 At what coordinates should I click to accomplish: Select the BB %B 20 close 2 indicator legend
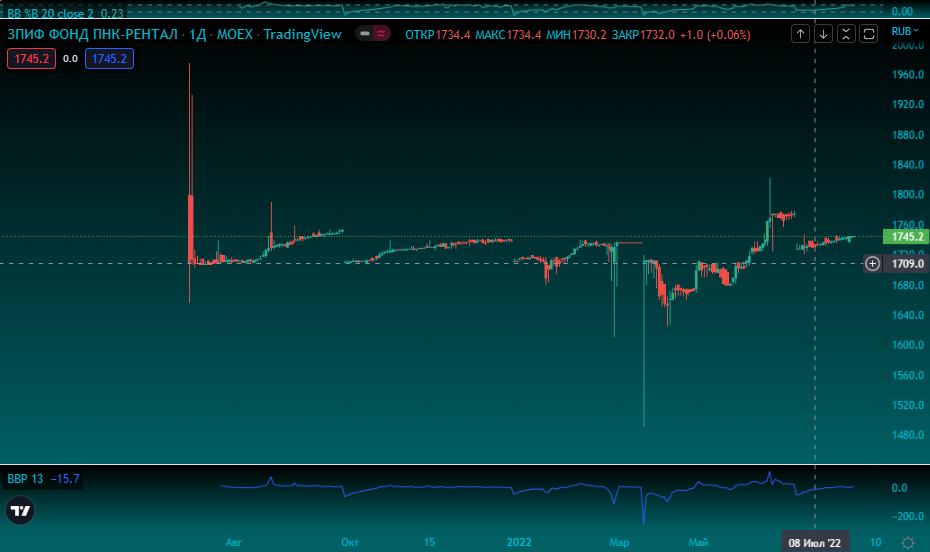click(50, 12)
